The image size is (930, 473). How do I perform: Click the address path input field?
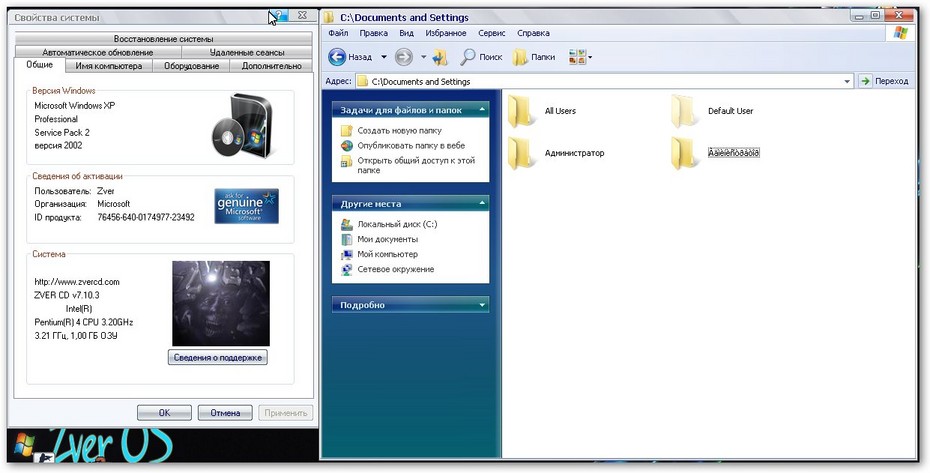coord(605,81)
